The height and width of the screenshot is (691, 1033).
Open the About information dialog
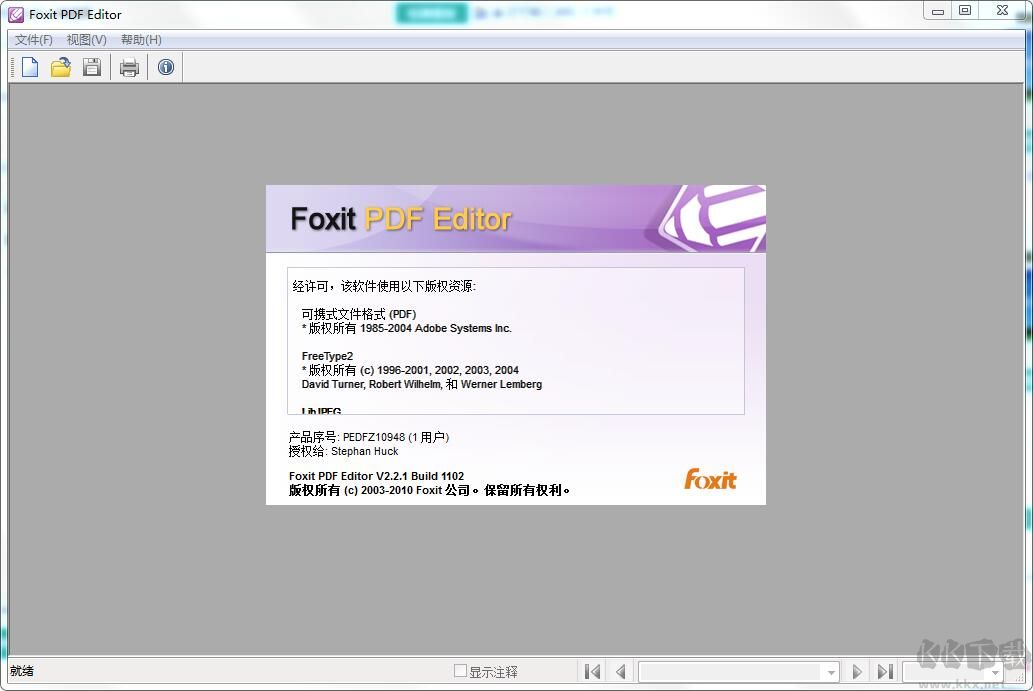point(165,66)
